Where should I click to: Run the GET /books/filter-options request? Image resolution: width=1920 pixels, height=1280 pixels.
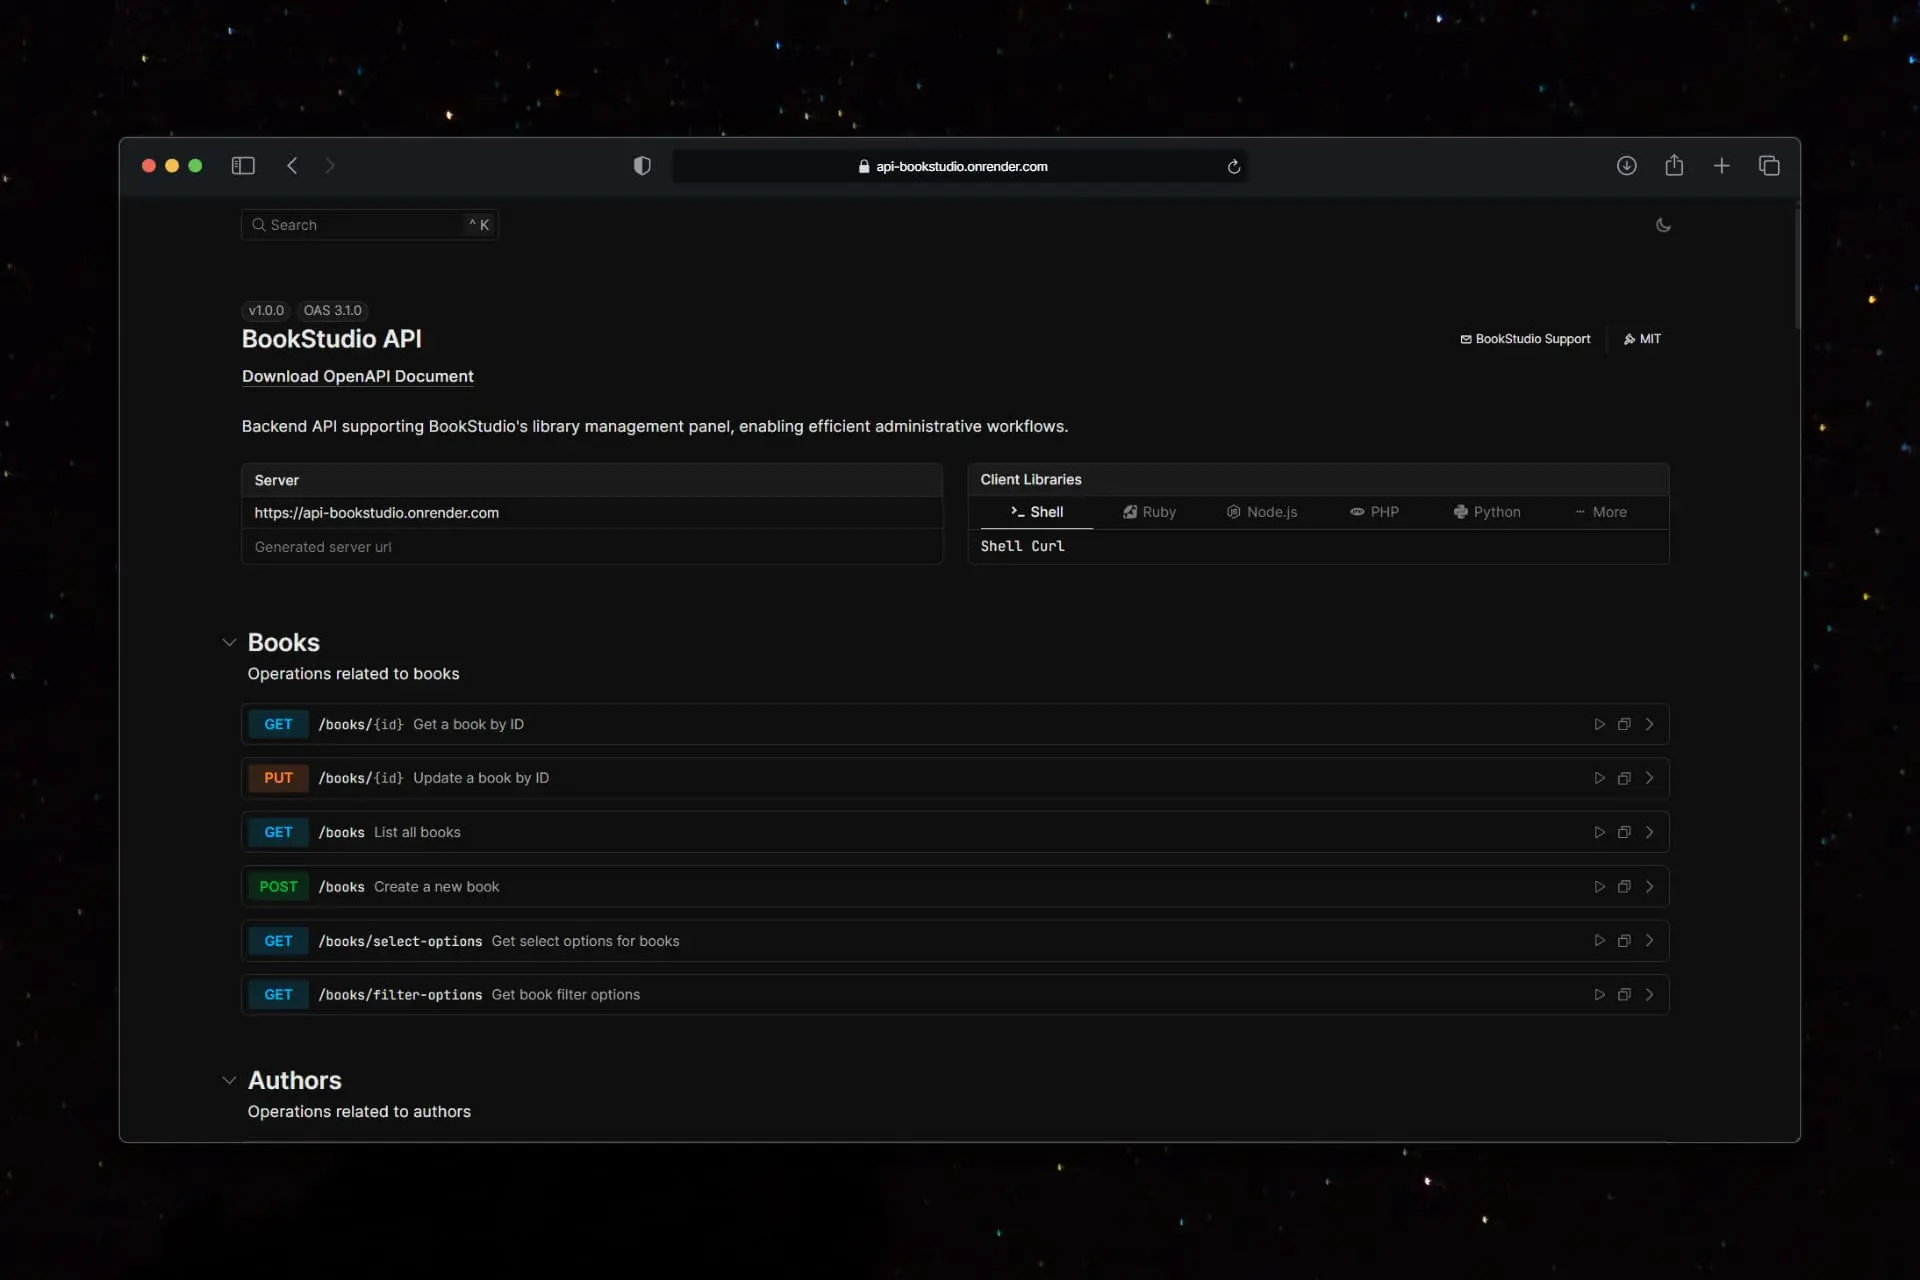[x=1598, y=994]
